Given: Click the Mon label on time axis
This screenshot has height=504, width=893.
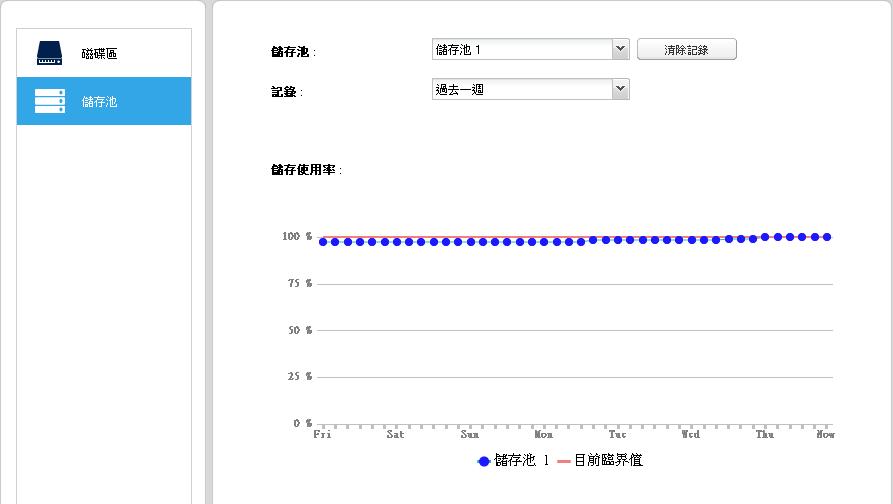Looking at the screenshot, I should click(543, 435).
